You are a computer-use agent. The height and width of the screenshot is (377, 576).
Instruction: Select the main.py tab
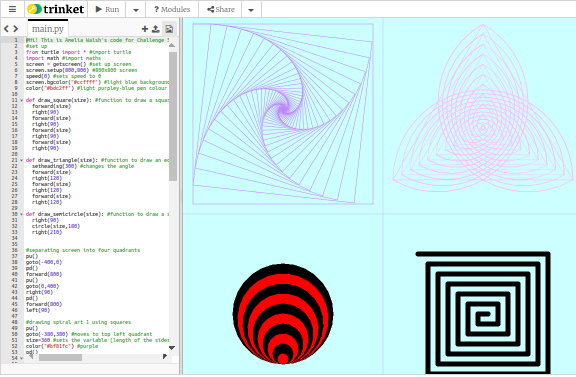[x=48, y=28]
